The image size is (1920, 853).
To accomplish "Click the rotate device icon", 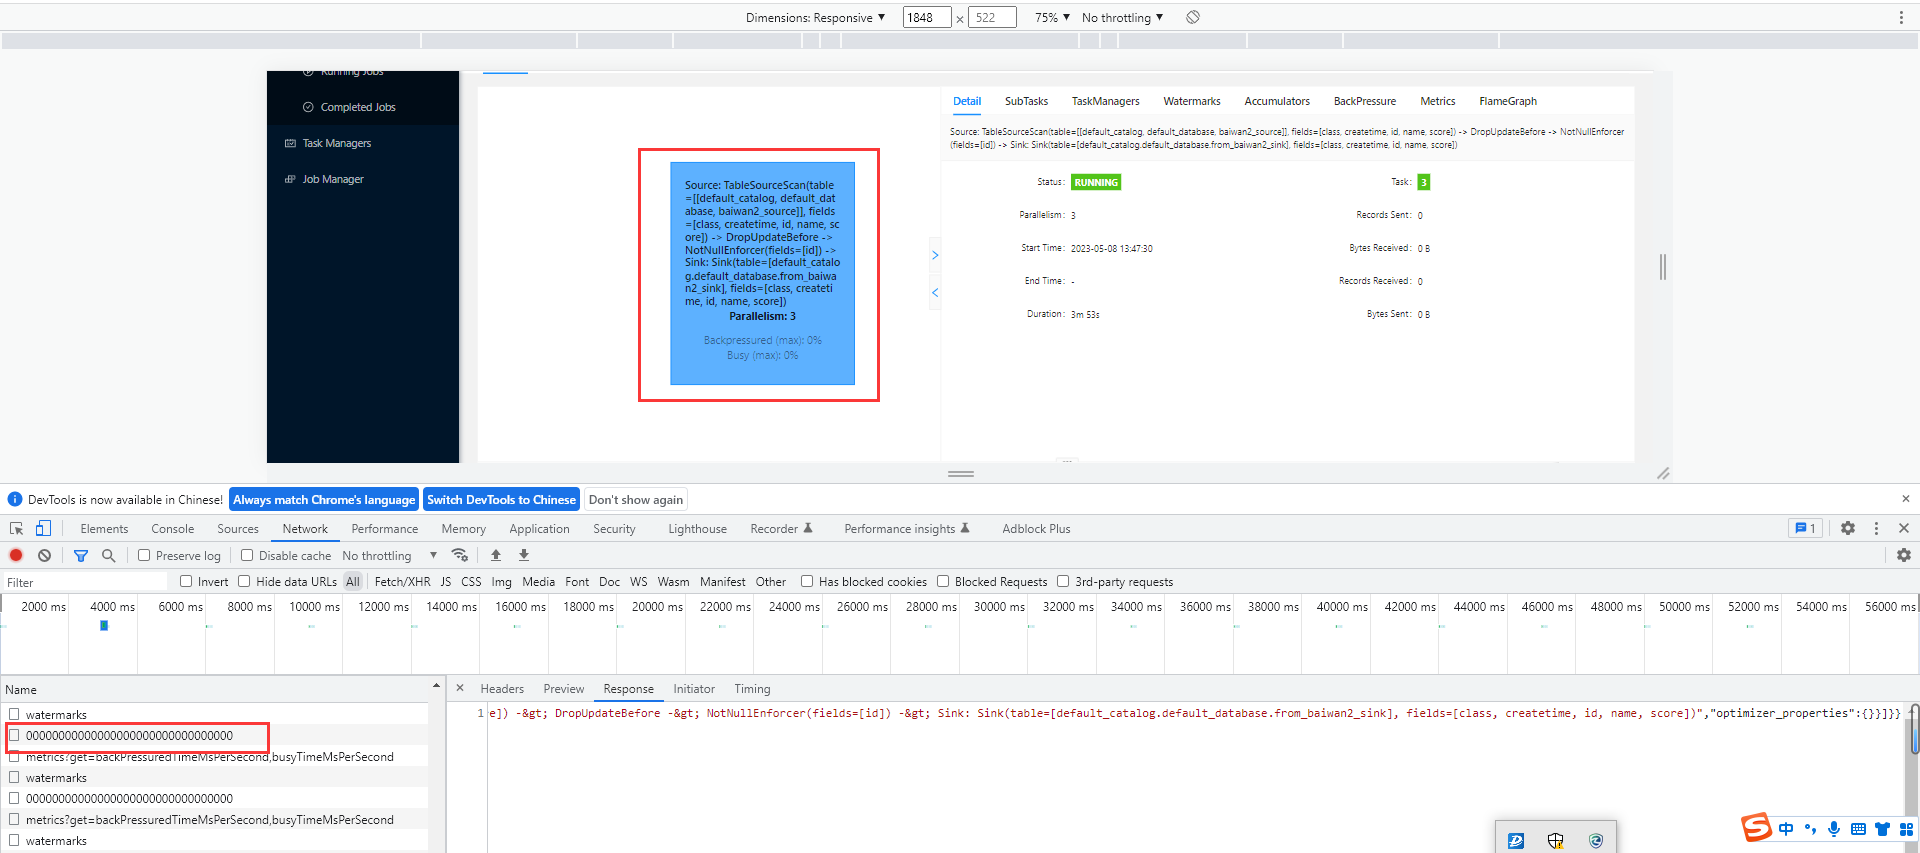I will coord(1193,17).
